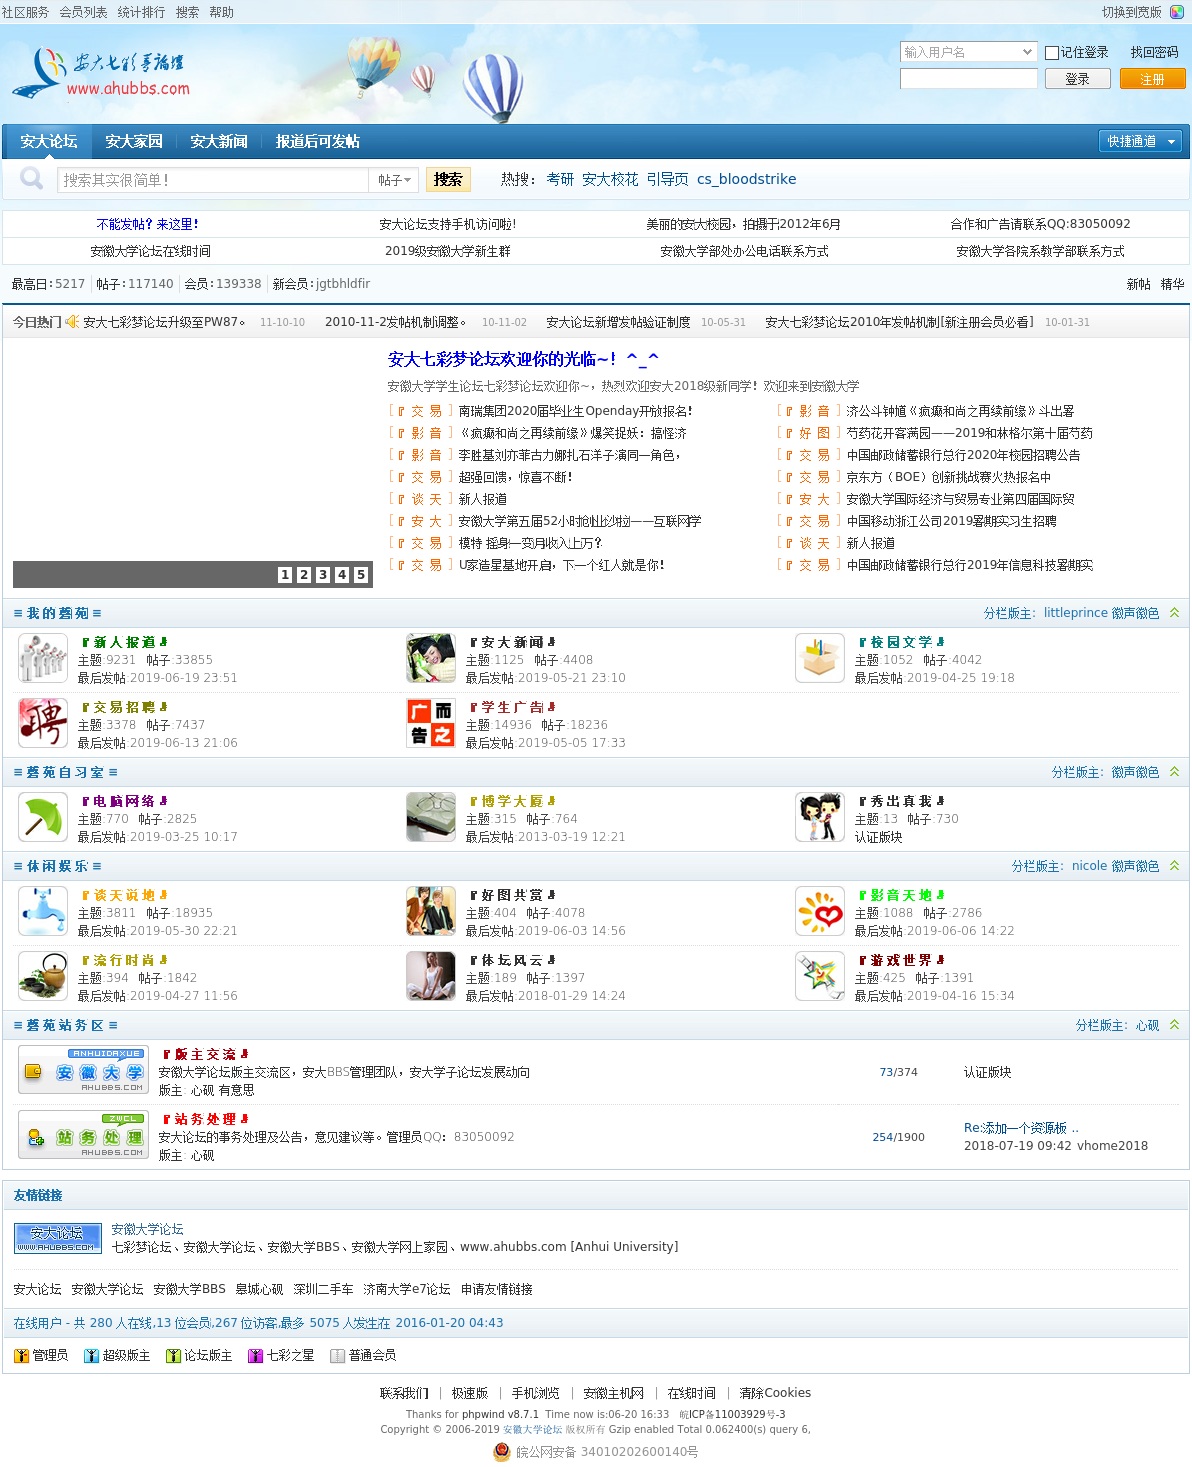
Task: Open the 校园文学 forum icon
Action: (x=819, y=659)
